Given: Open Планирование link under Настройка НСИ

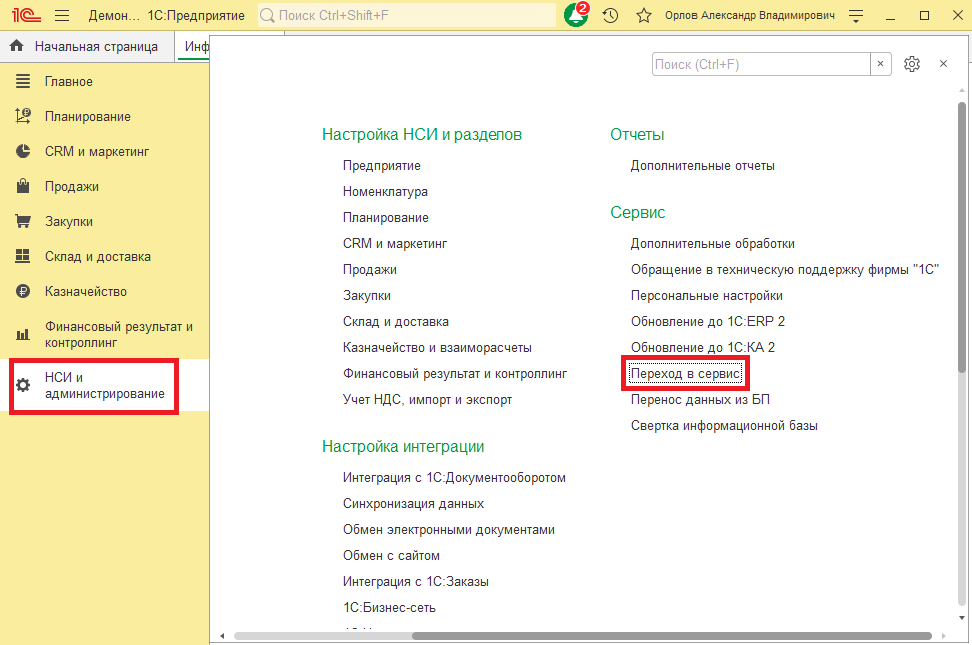Looking at the screenshot, I should [x=386, y=218].
